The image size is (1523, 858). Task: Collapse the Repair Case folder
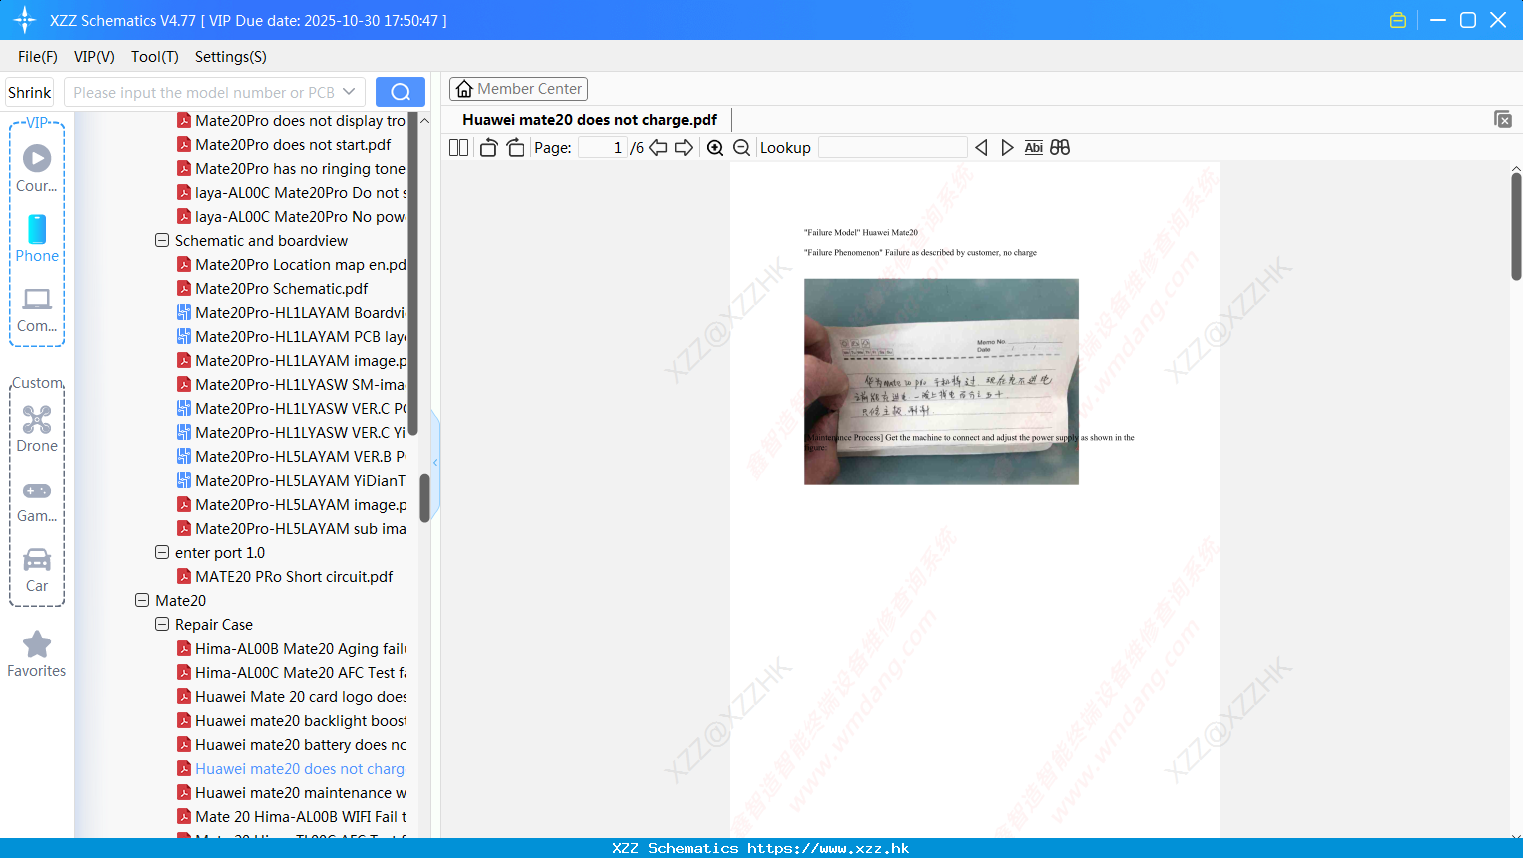(162, 624)
